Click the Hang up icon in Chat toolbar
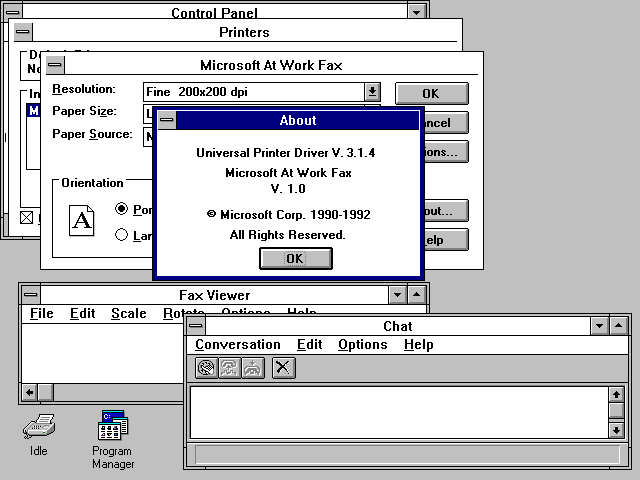The image size is (640, 480). point(253,368)
